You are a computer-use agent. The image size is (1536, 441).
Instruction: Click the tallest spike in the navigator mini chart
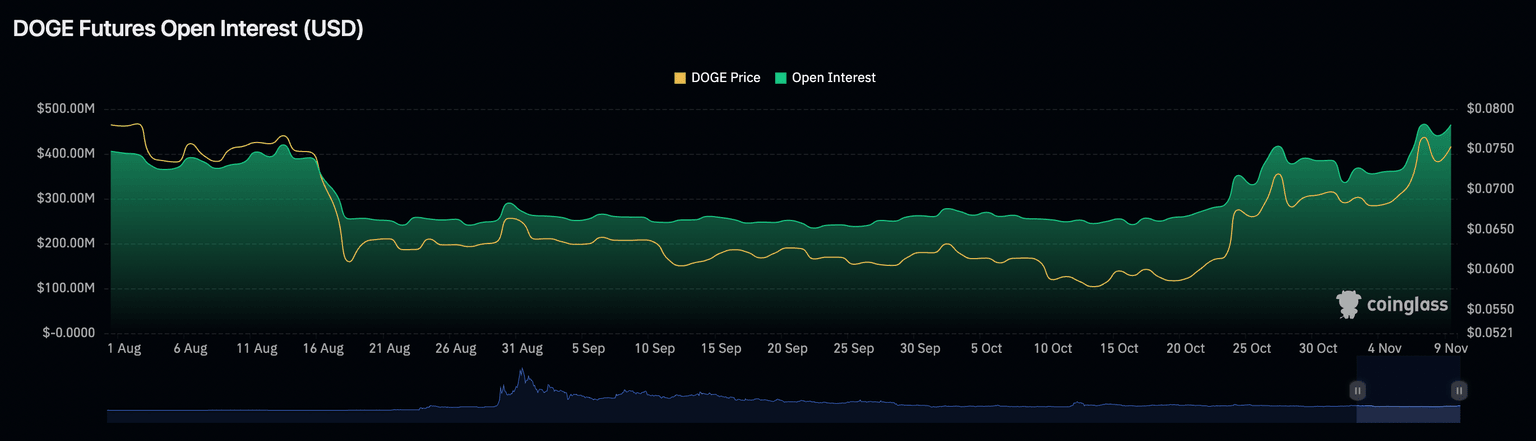pos(521,374)
